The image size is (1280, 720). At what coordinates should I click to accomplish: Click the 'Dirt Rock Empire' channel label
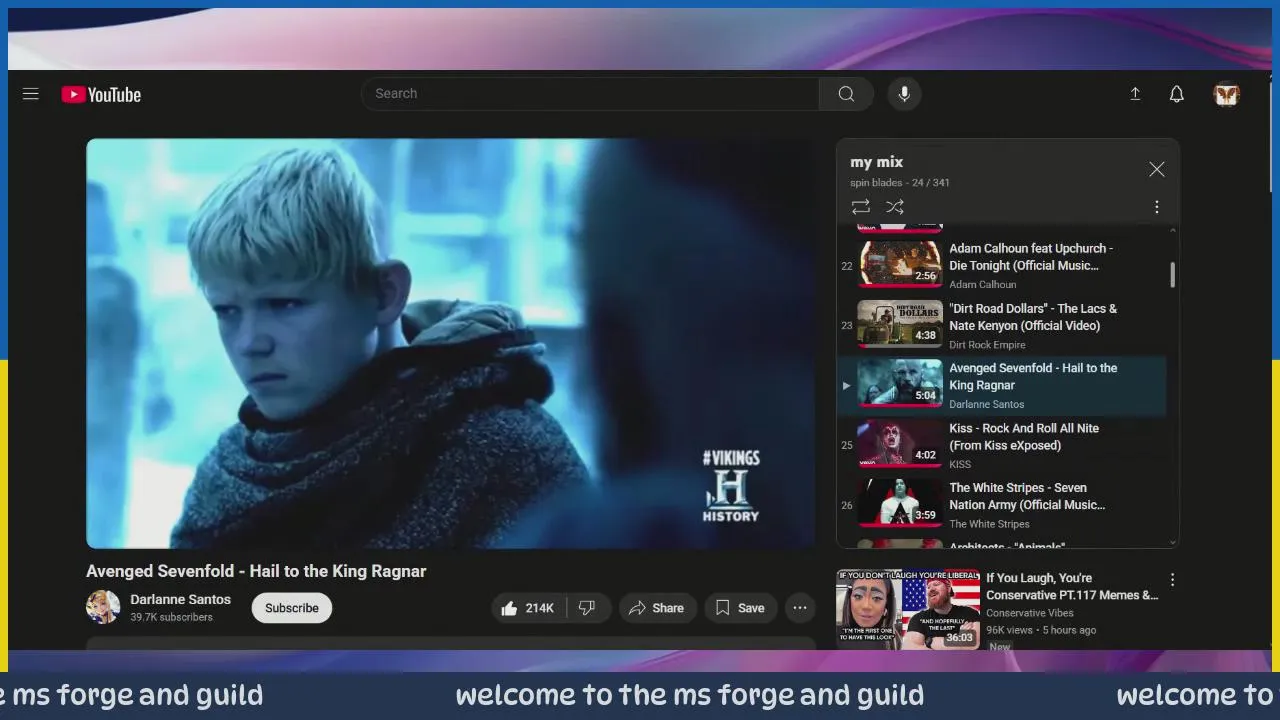coord(987,345)
